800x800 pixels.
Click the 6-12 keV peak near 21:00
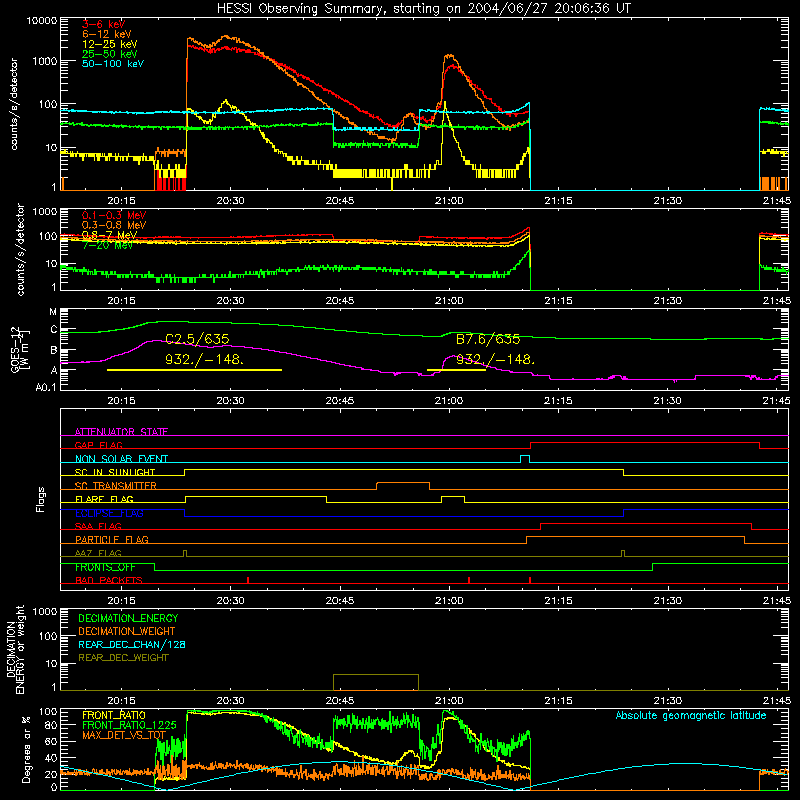coord(449,55)
